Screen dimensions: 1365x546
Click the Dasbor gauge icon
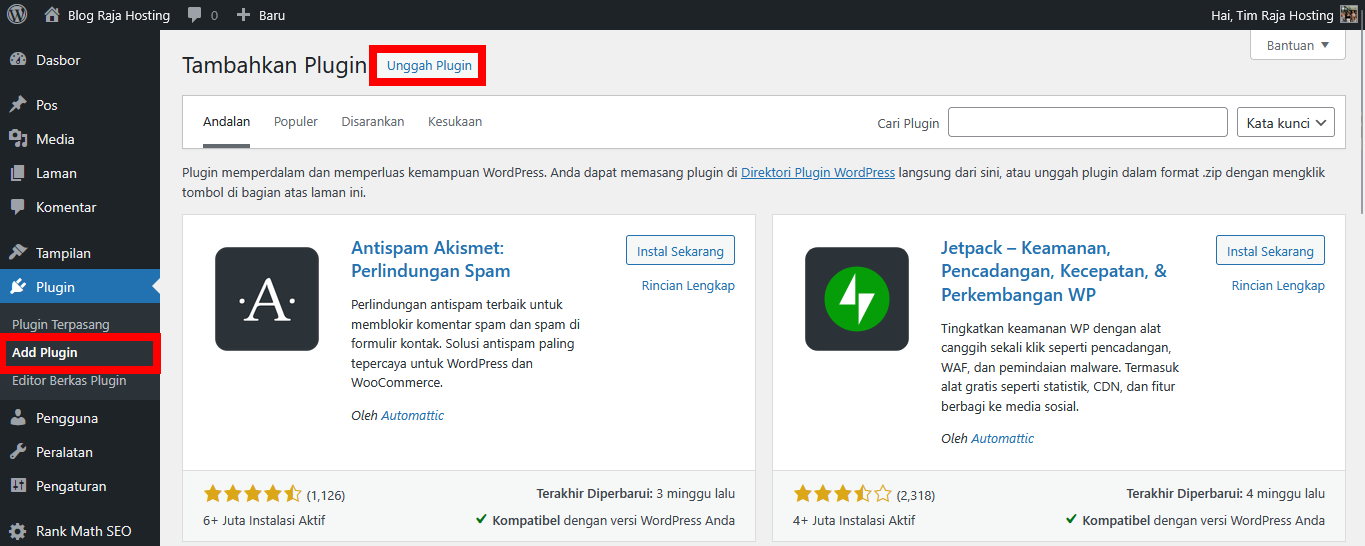(18, 60)
